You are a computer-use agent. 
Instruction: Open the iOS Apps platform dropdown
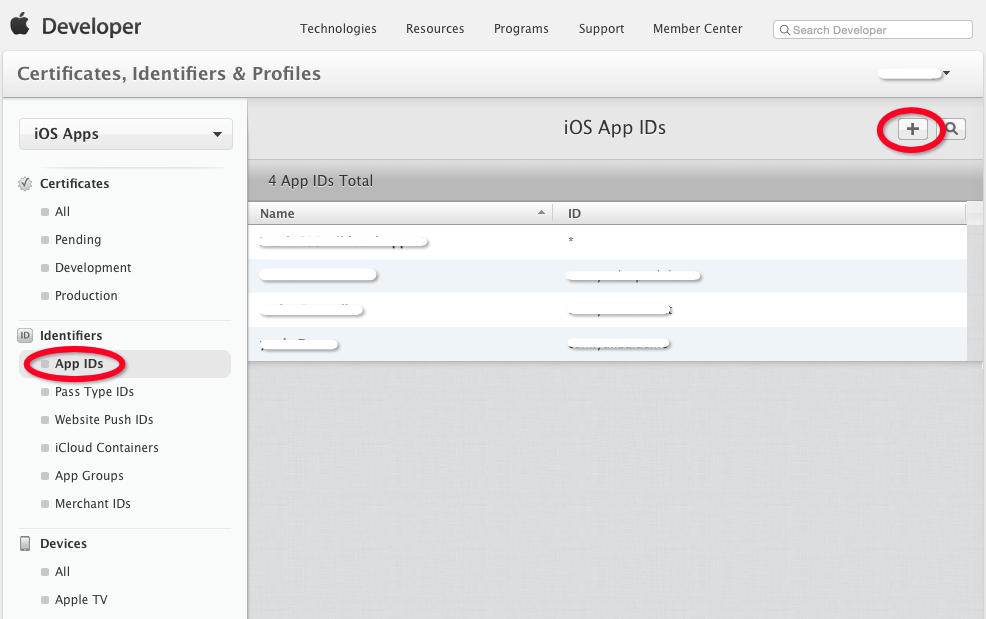click(126, 134)
